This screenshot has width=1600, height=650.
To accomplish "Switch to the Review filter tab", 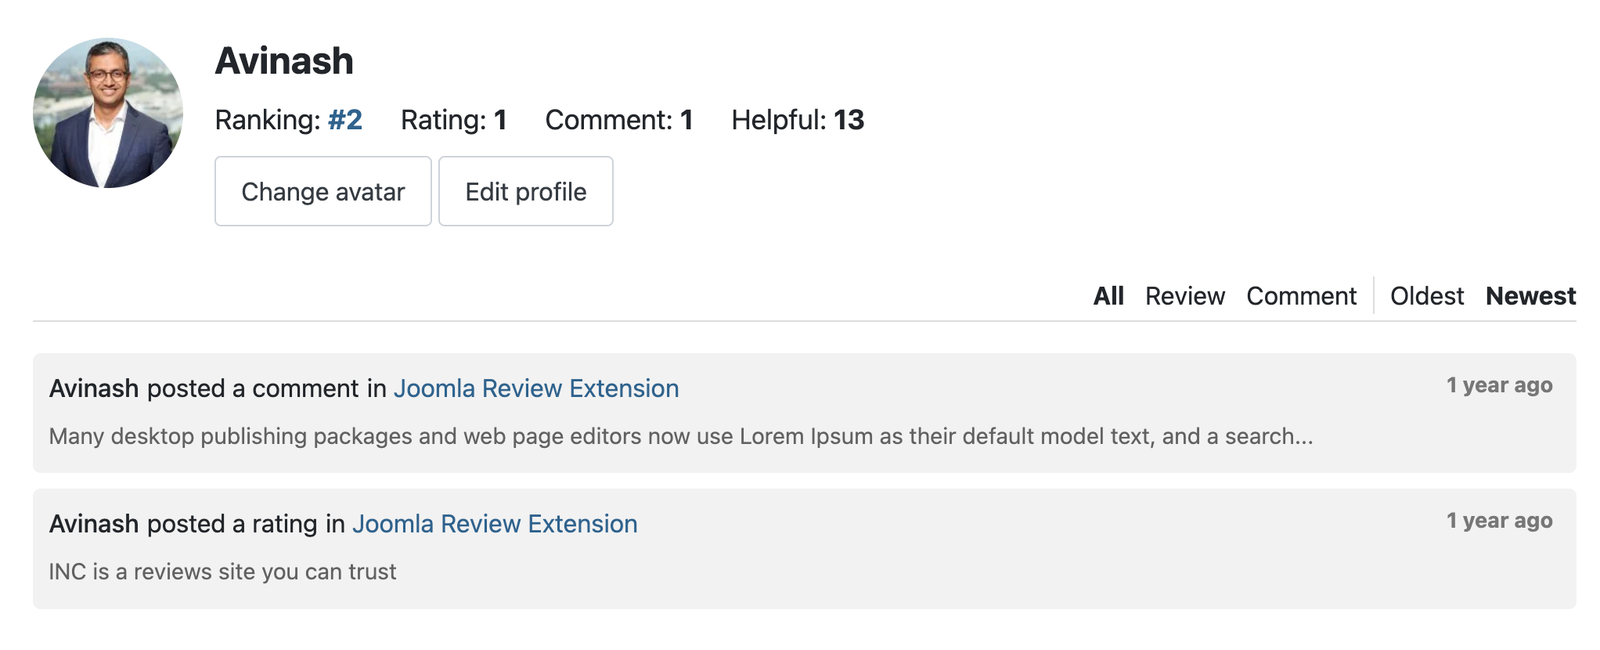I will pos(1184,296).
